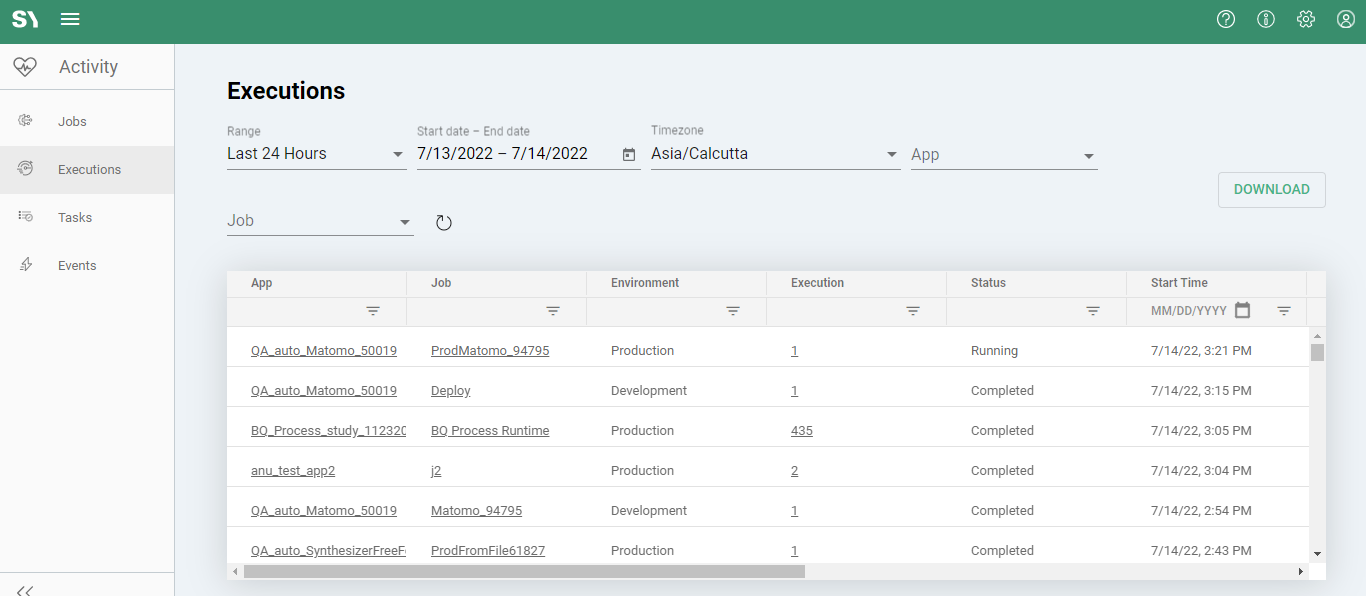Image resolution: width=1366 pixels, height=596 pixels.
Task: Open the hamburger menu in header
Action: (x=70, y=20)
